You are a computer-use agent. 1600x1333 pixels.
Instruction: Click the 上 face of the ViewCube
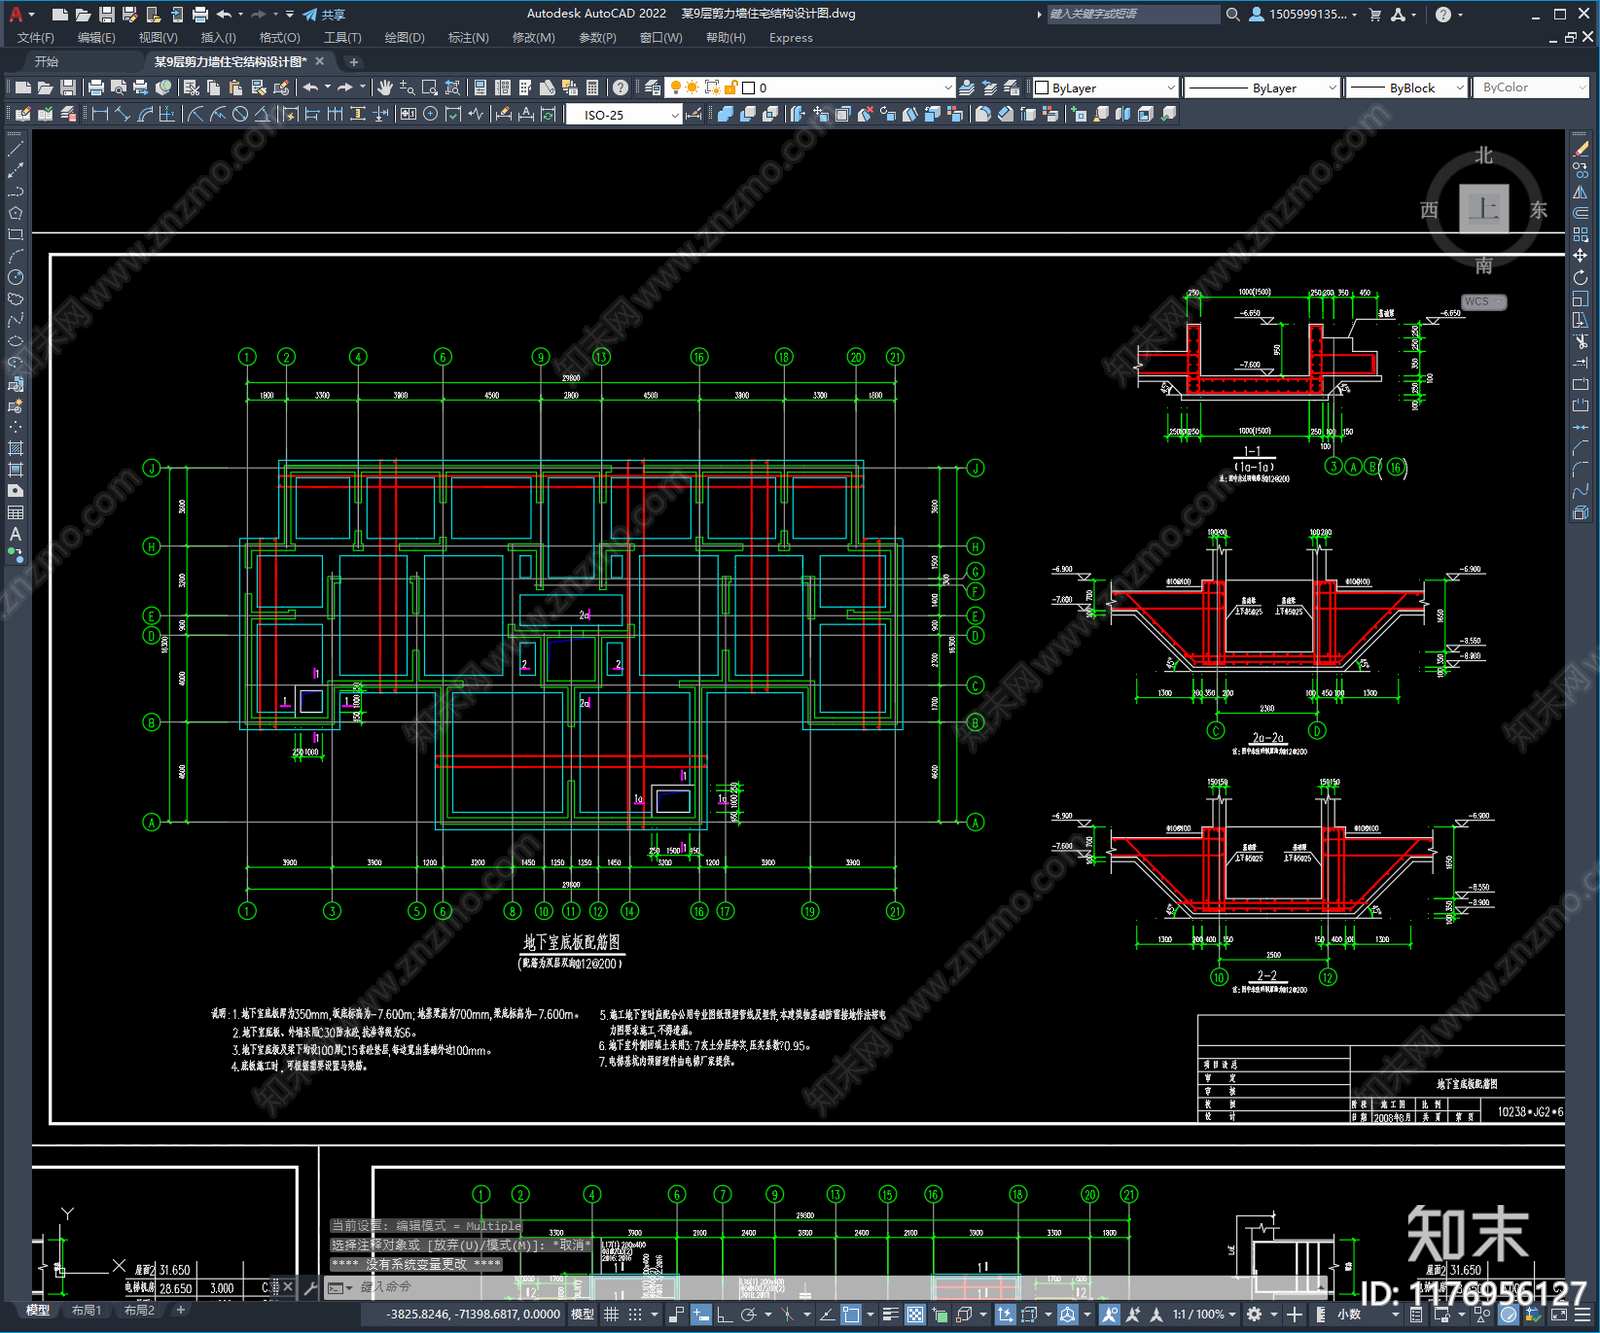[1484, 209]
